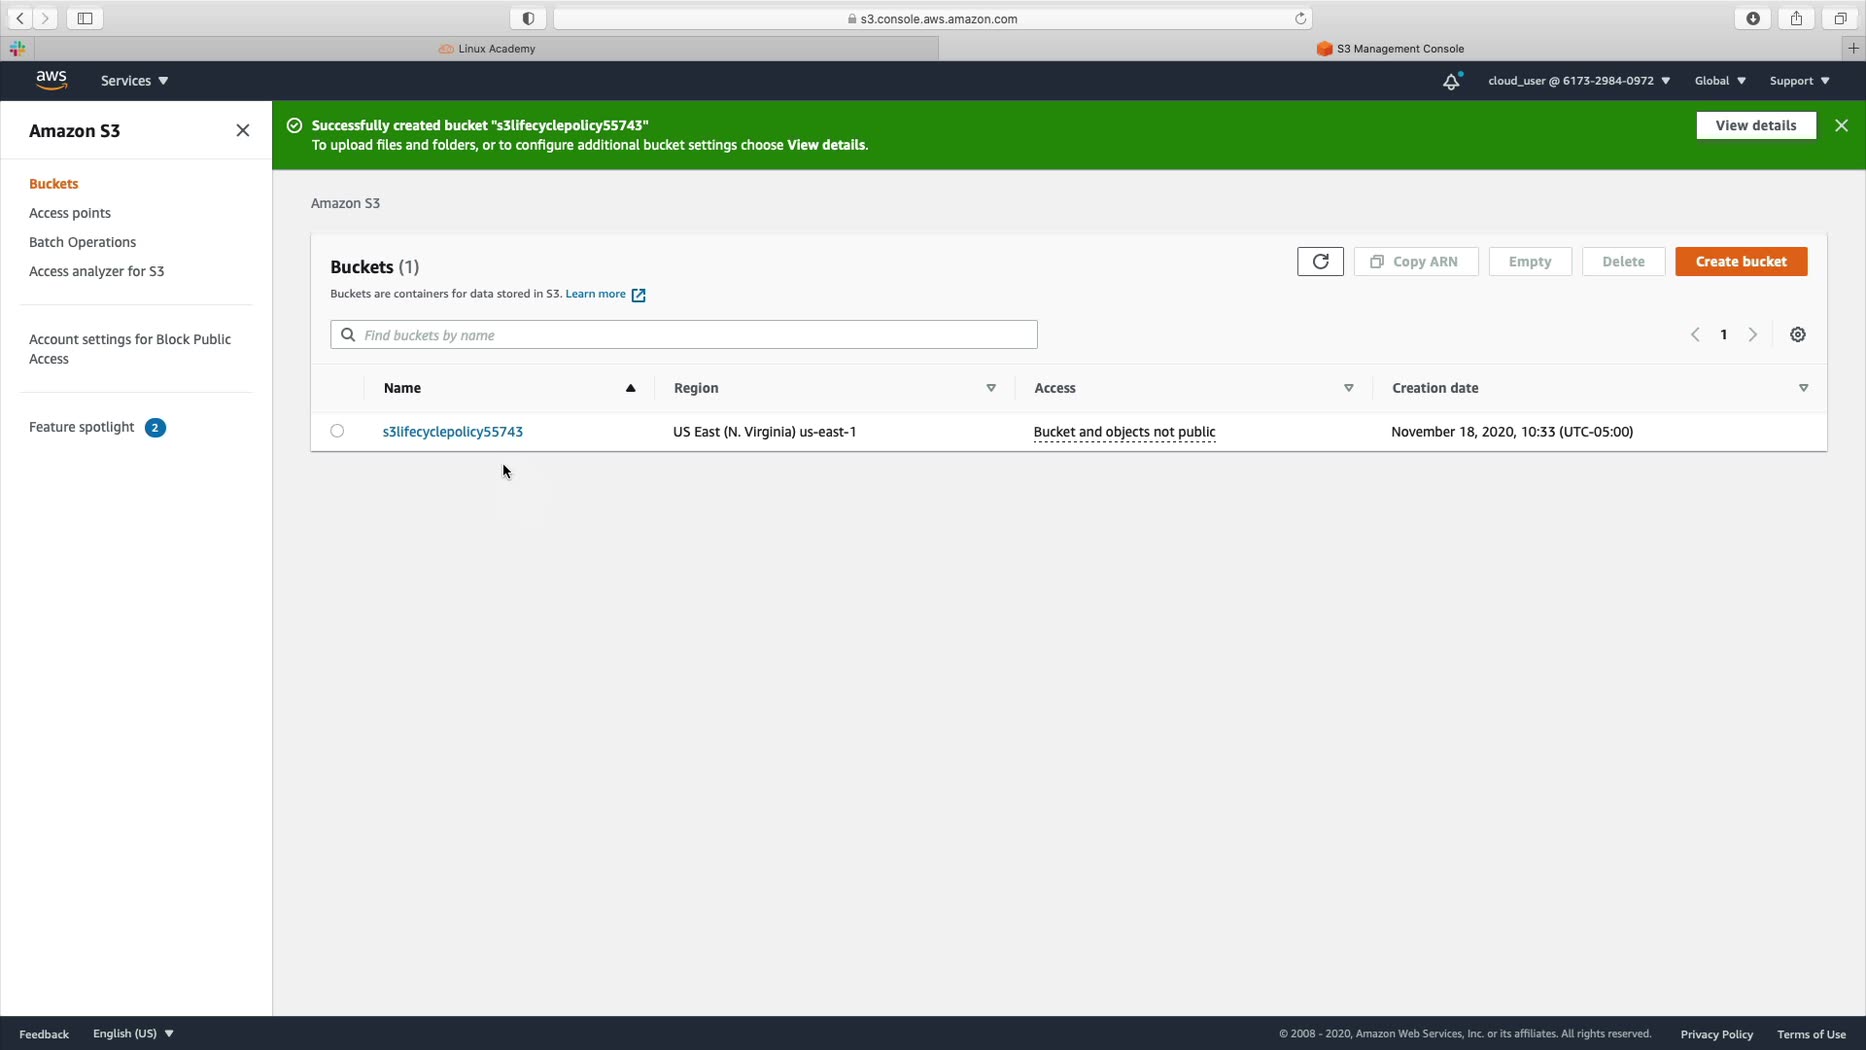The image size is (1866, 1050).
Task: Open the cloud_user account dropdown
Action: coord(1579,81)
